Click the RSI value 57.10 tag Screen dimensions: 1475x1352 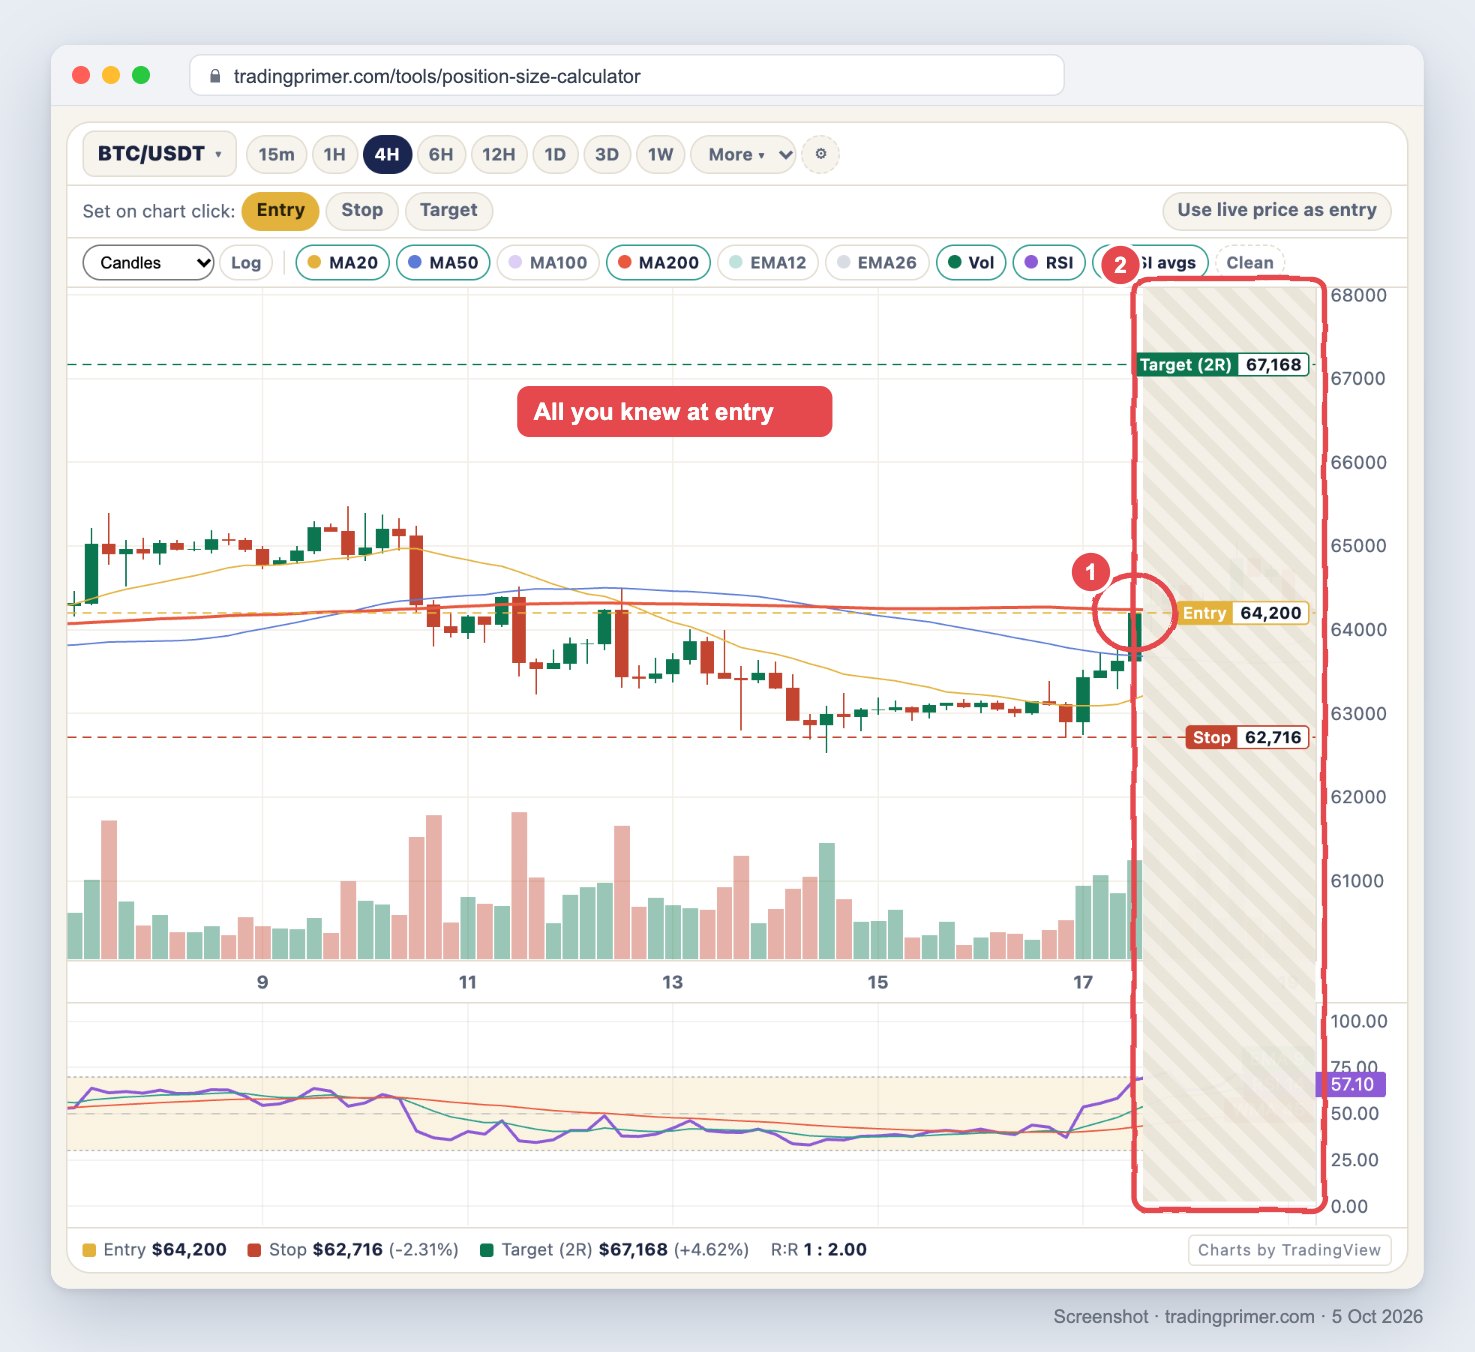click(1351, 1085)
